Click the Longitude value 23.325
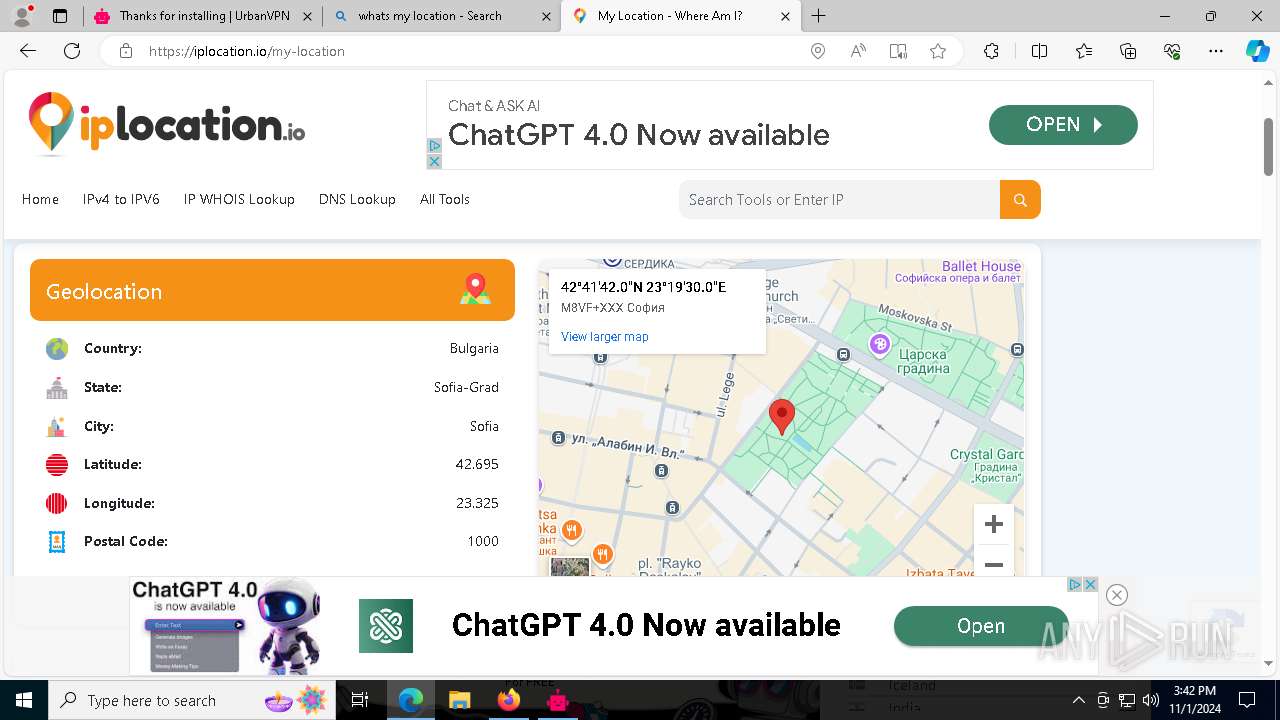 point(477,503)
